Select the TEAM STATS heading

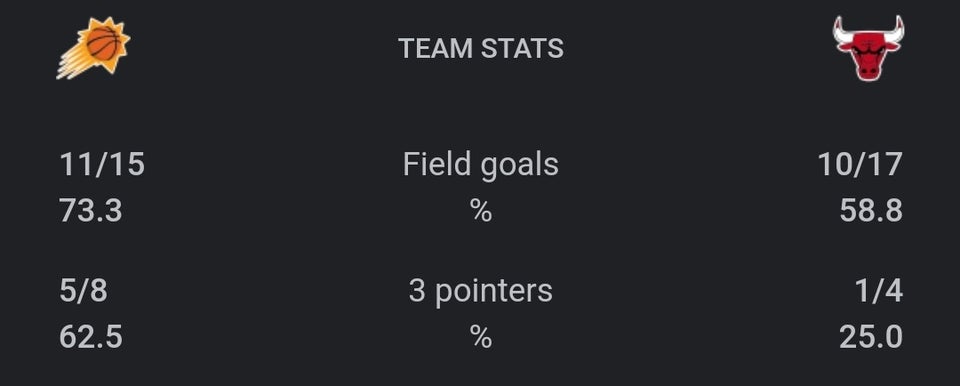pos(481,49)
